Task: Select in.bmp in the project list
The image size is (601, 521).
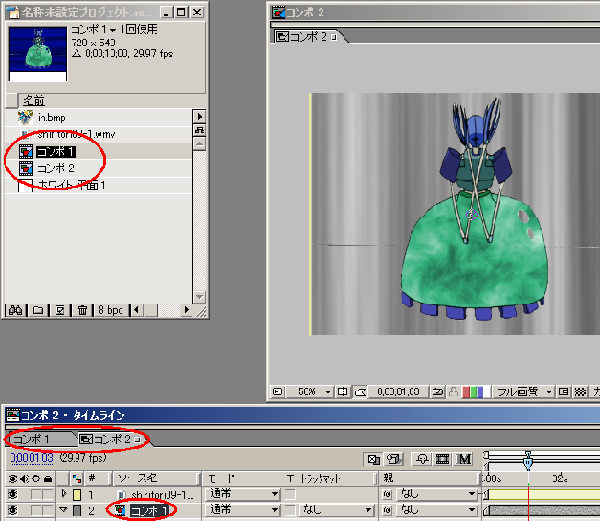Action: pos(50,117)
